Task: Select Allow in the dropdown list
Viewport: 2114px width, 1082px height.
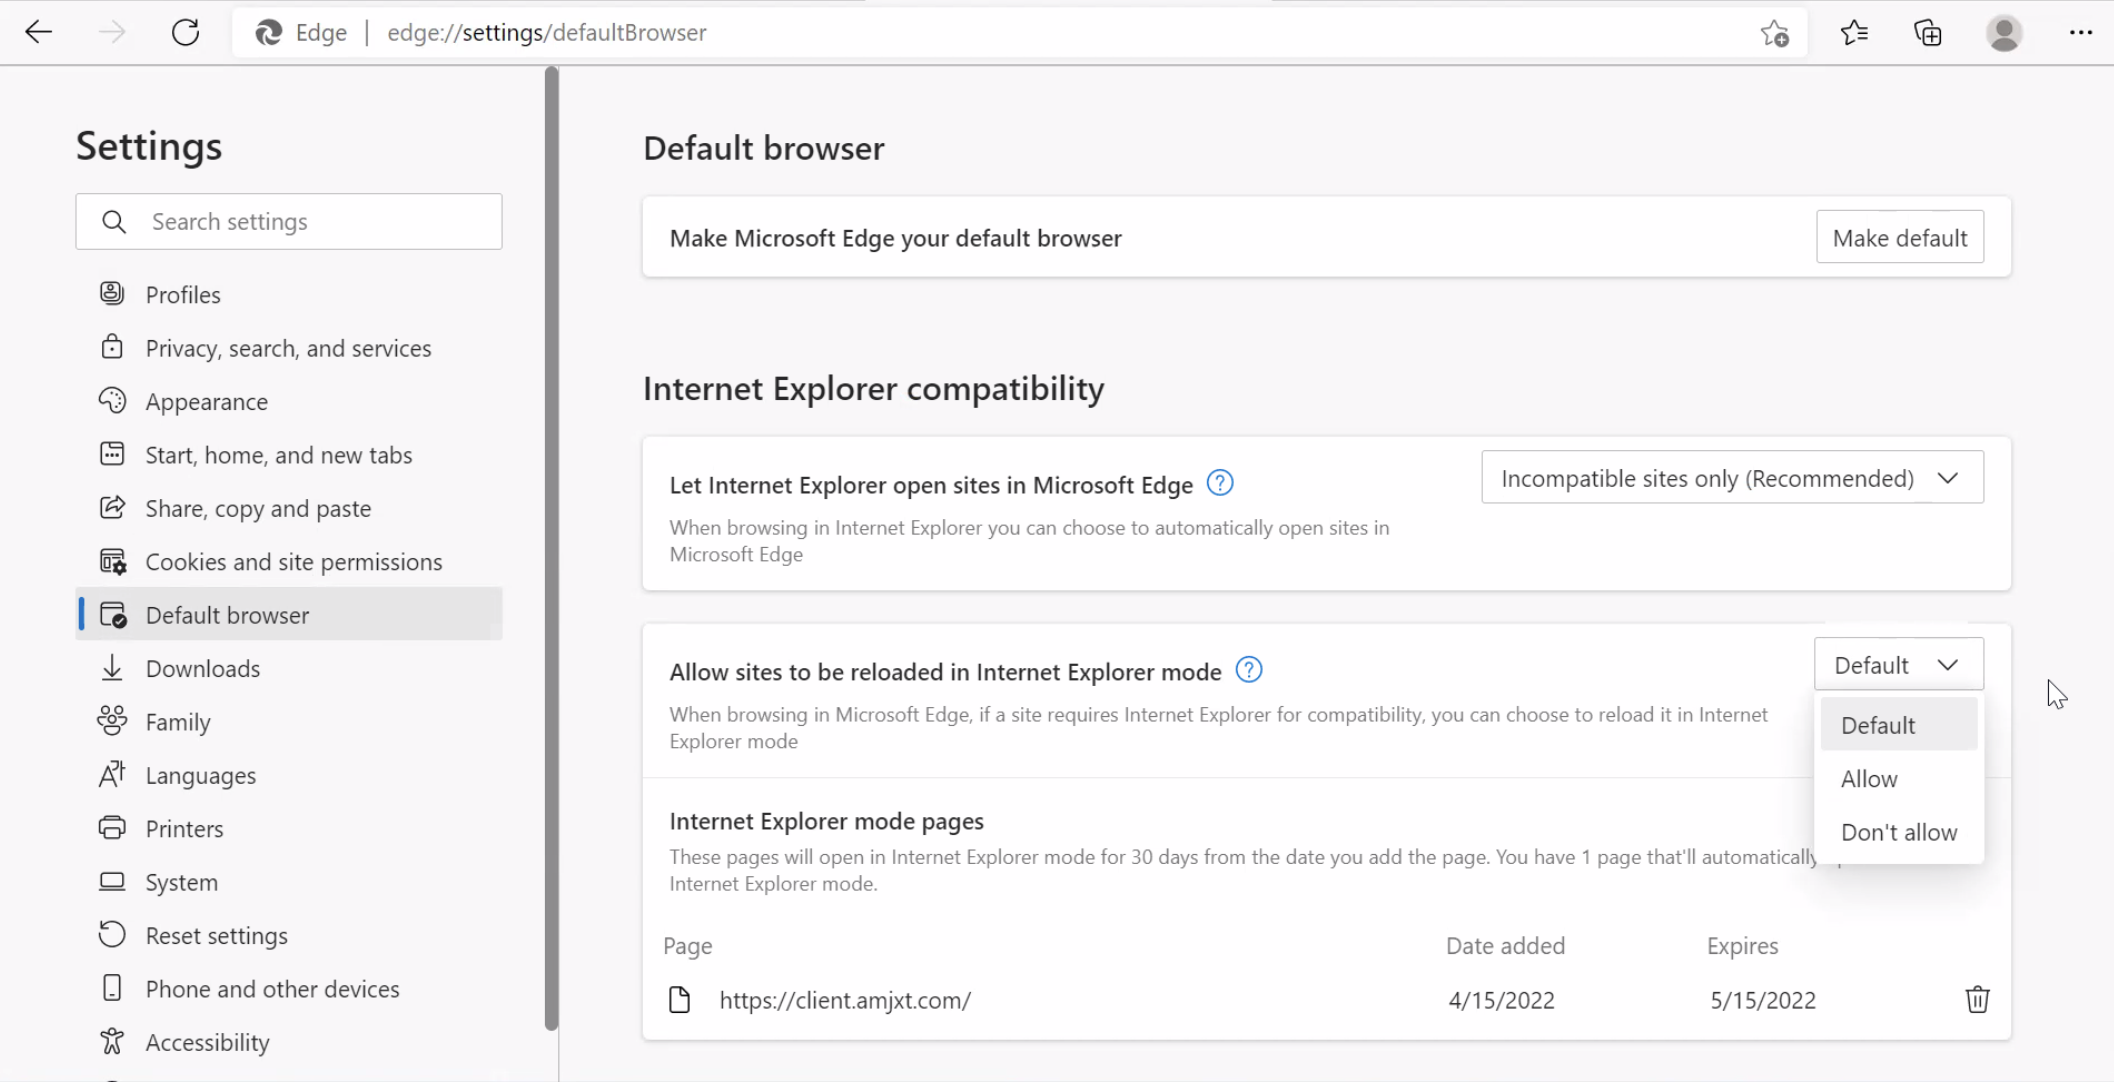Action: (1869, 779)
